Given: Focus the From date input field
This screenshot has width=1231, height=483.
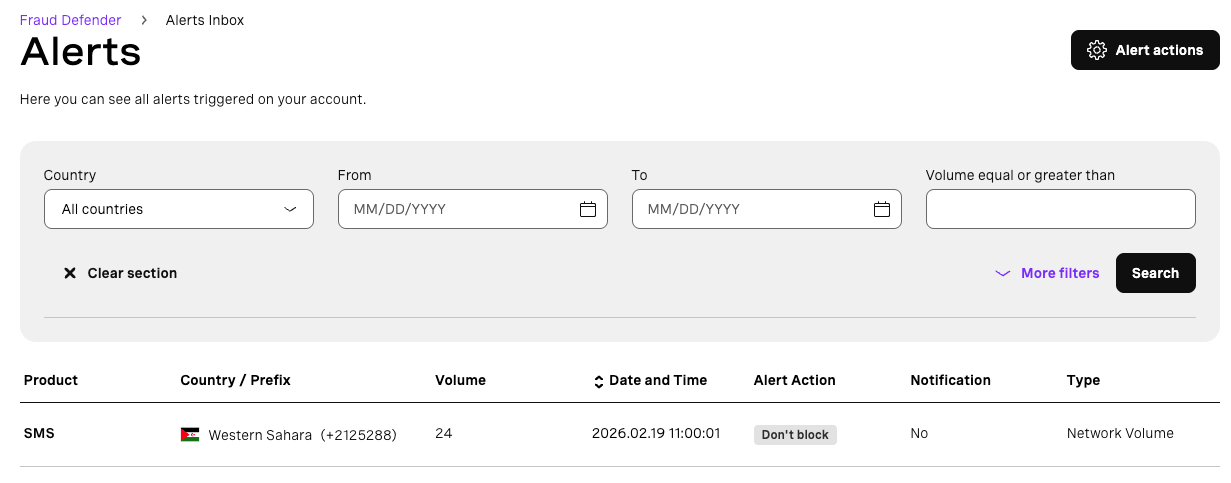Looking at the screenshot, I should point(473,209).
